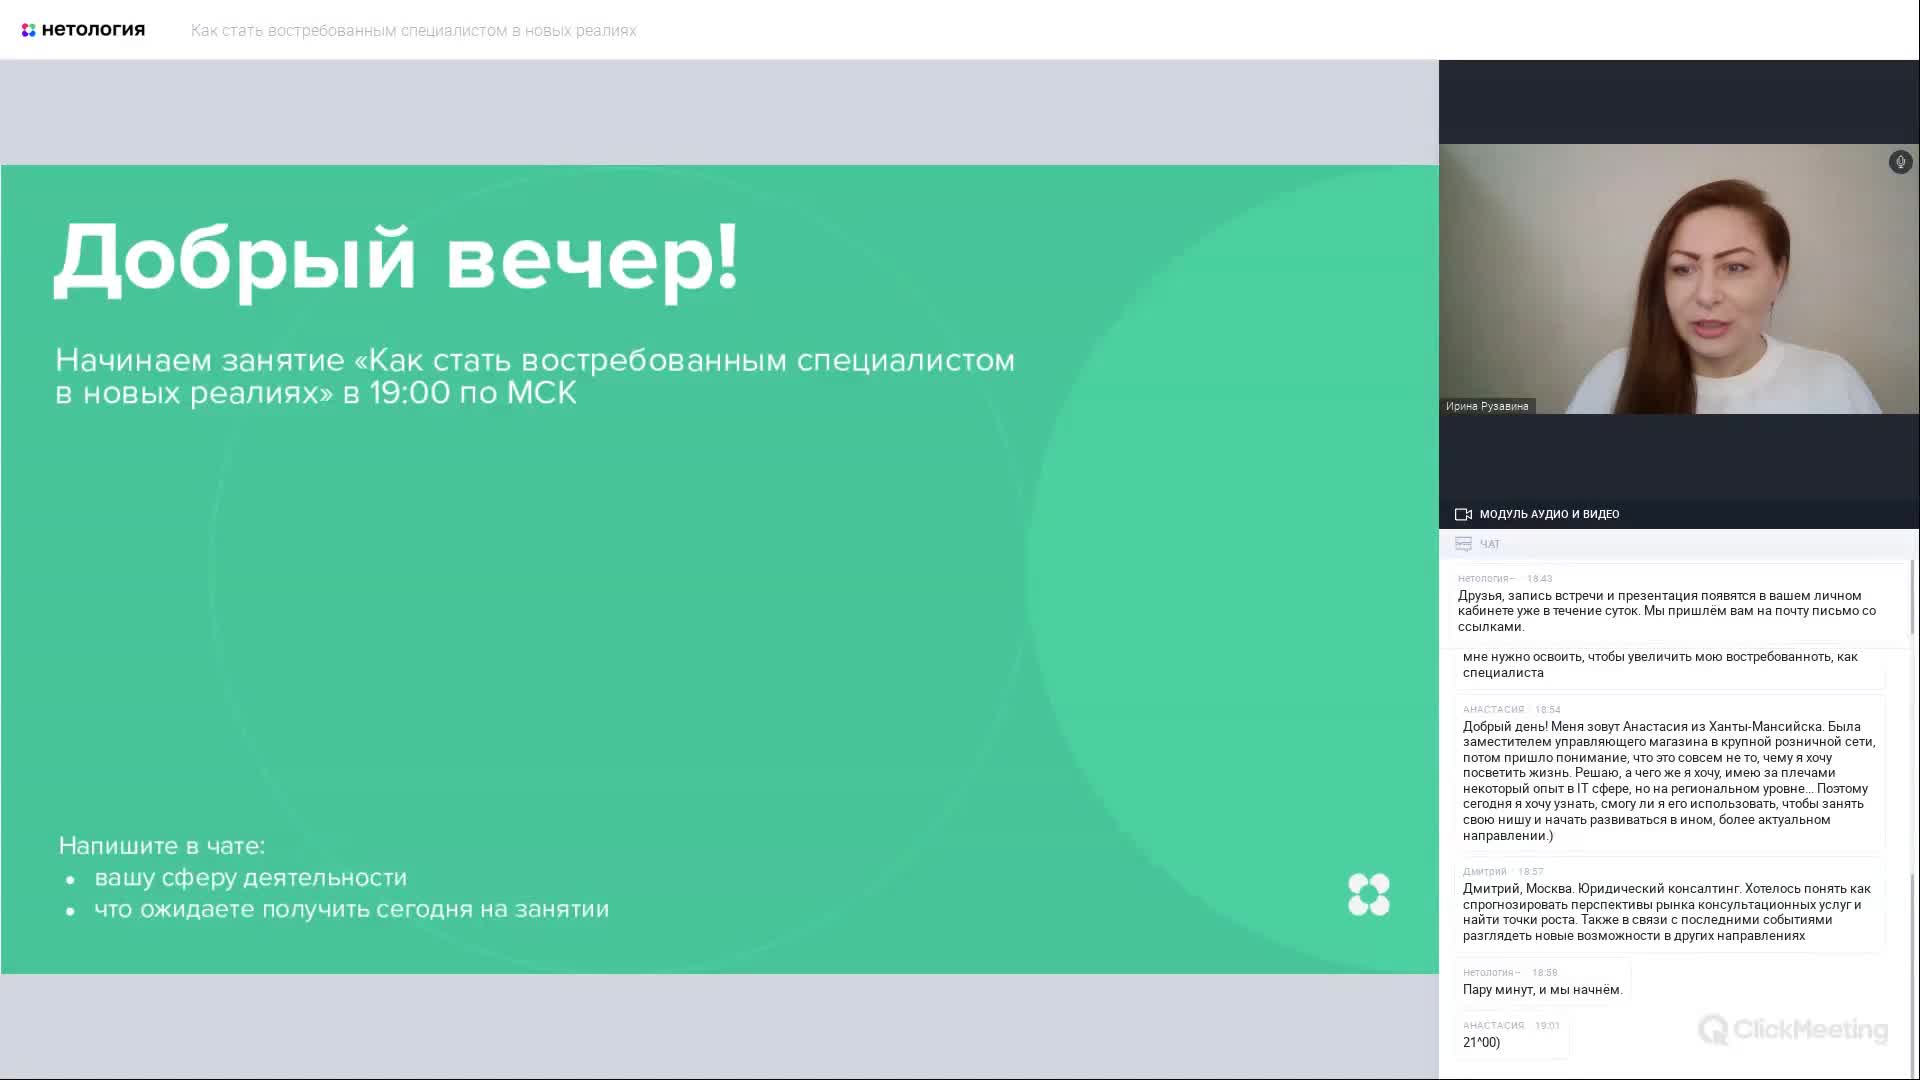Click the Ирина Рузавина name label
Screen dimensions: 1920x1080
pyautogui.click(x=1487, y=406)
